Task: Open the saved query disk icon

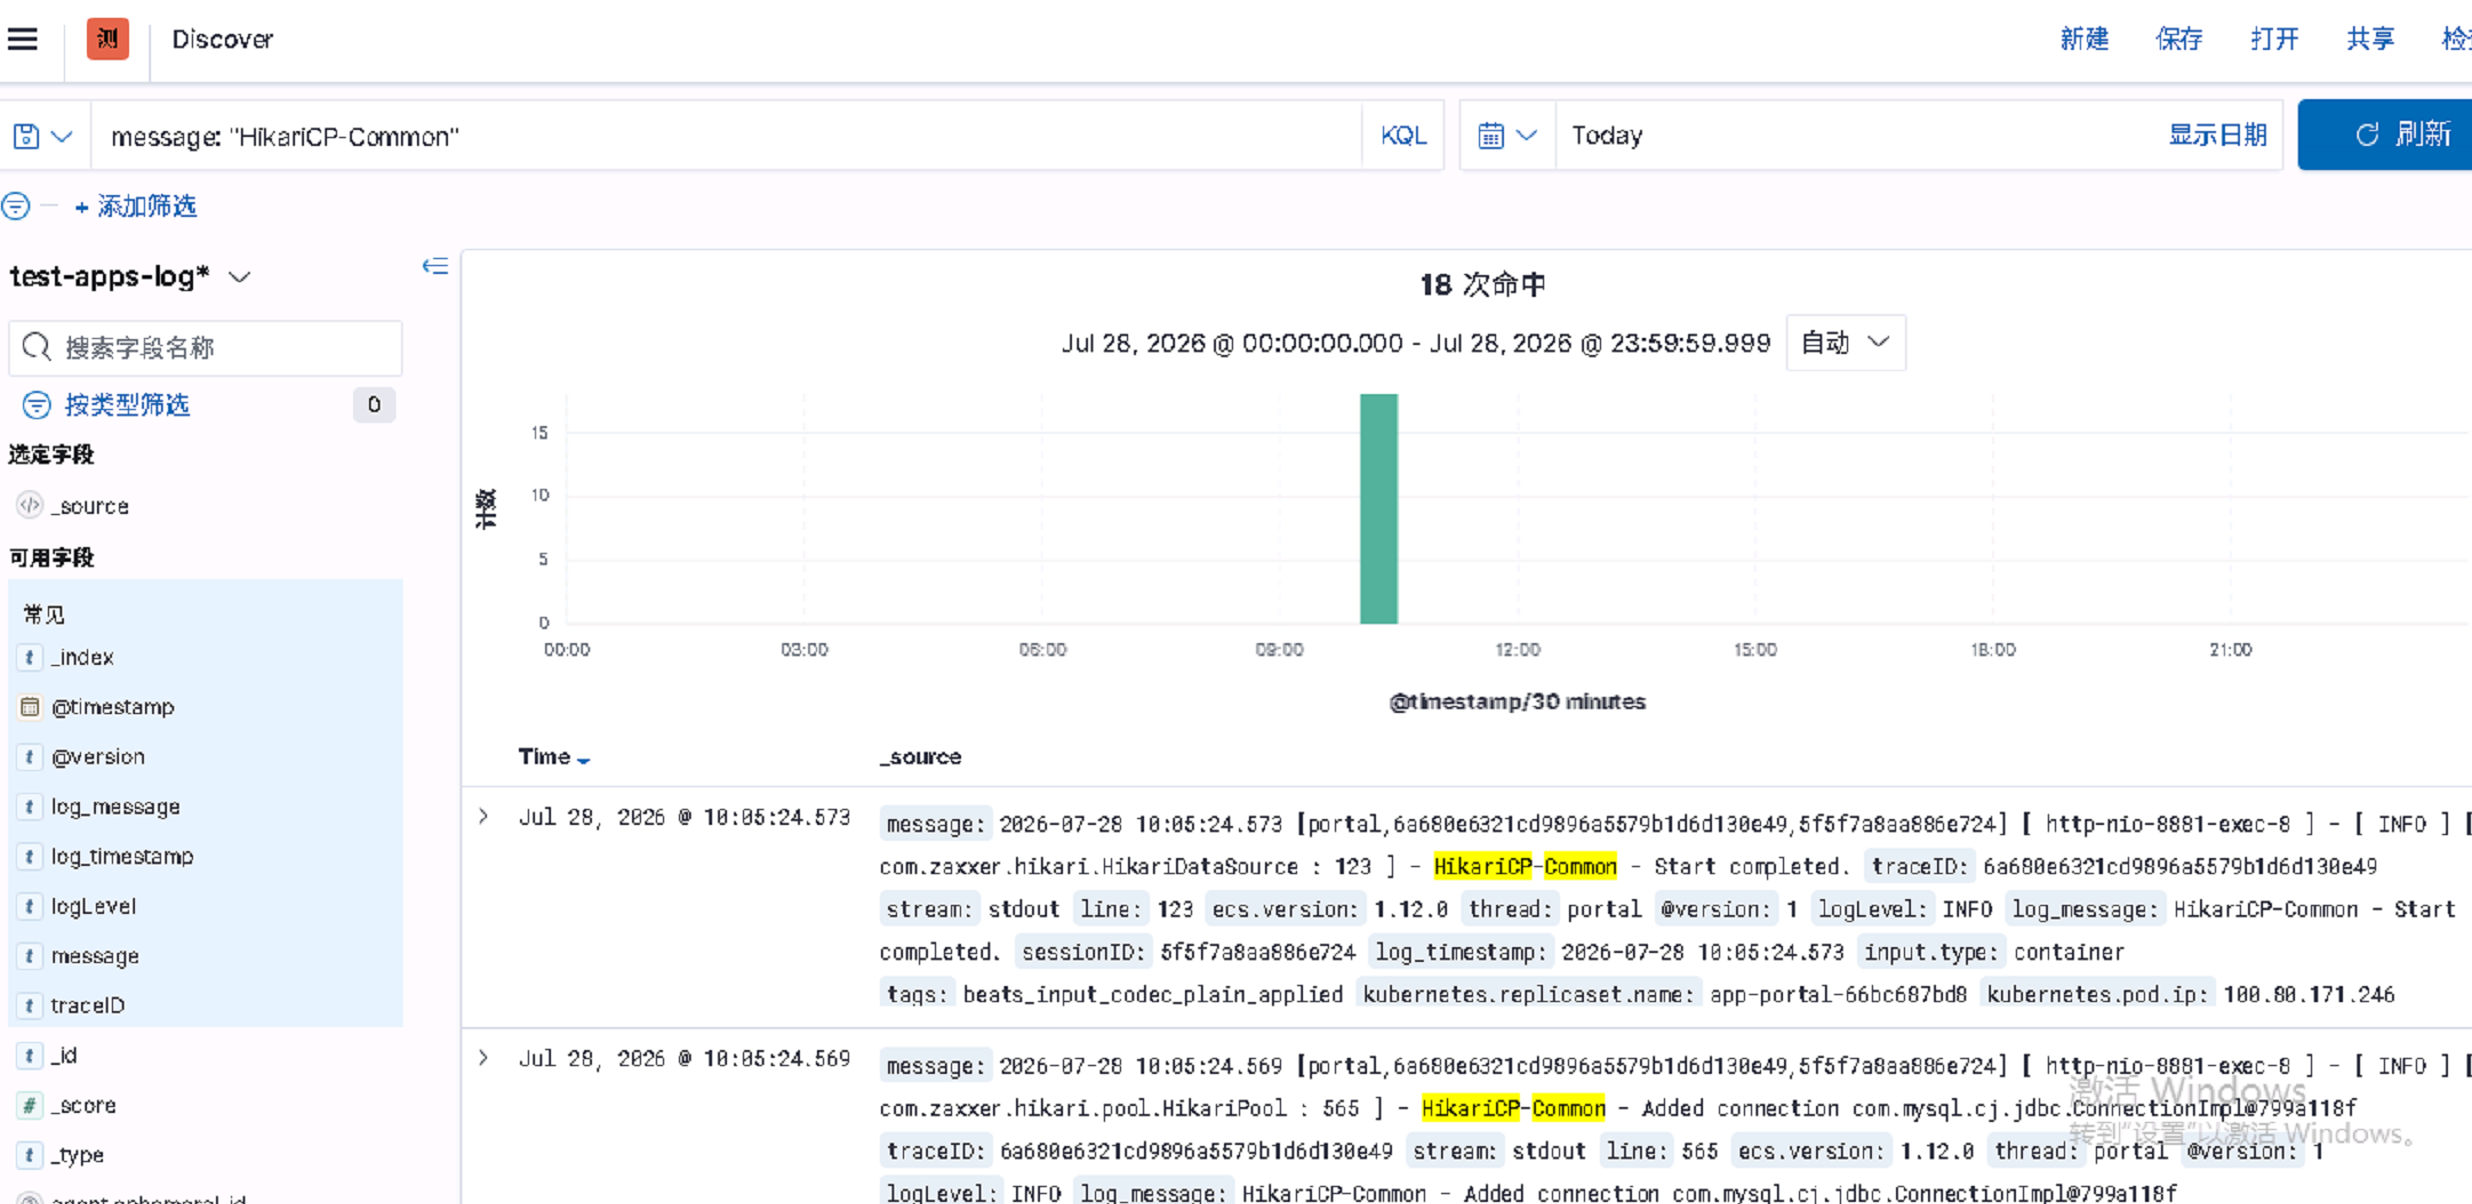Action: pos(27,136)
